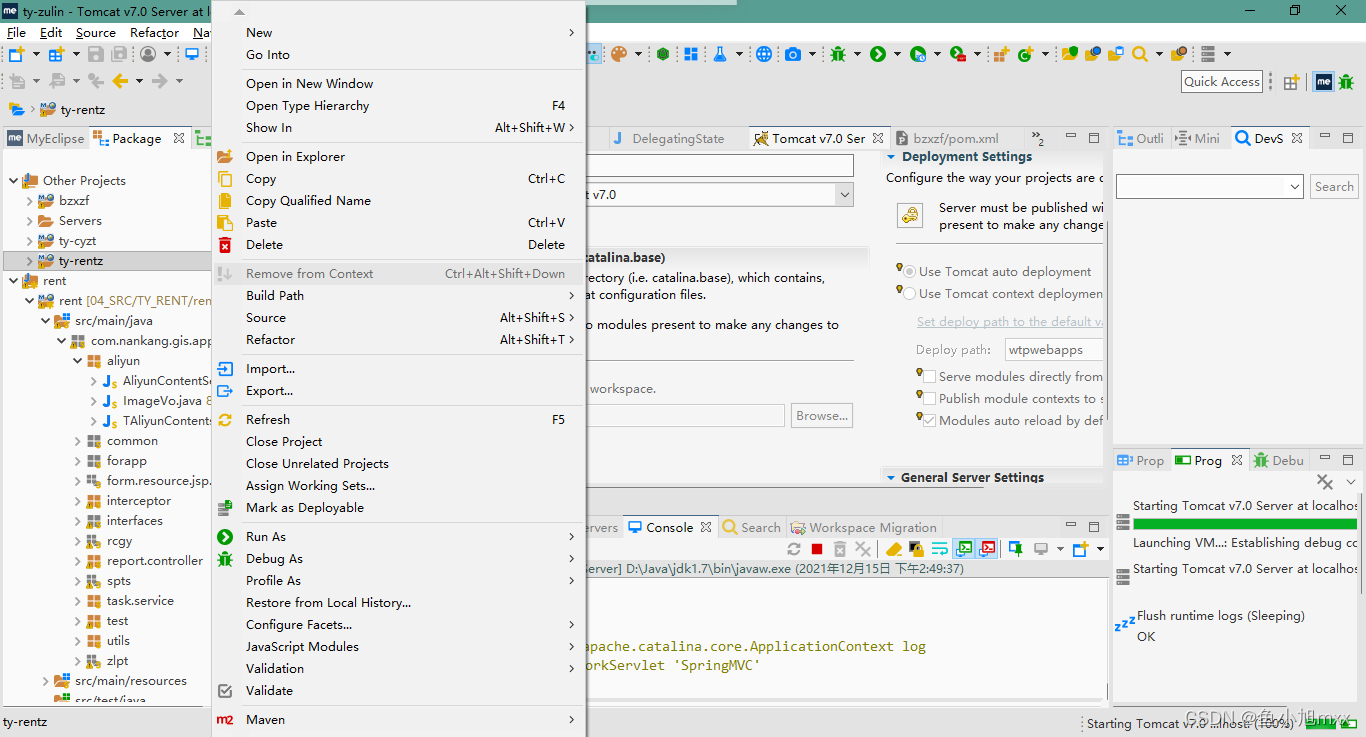
Task: Click the New Package toolbar icon
Action: point(1001,54)
